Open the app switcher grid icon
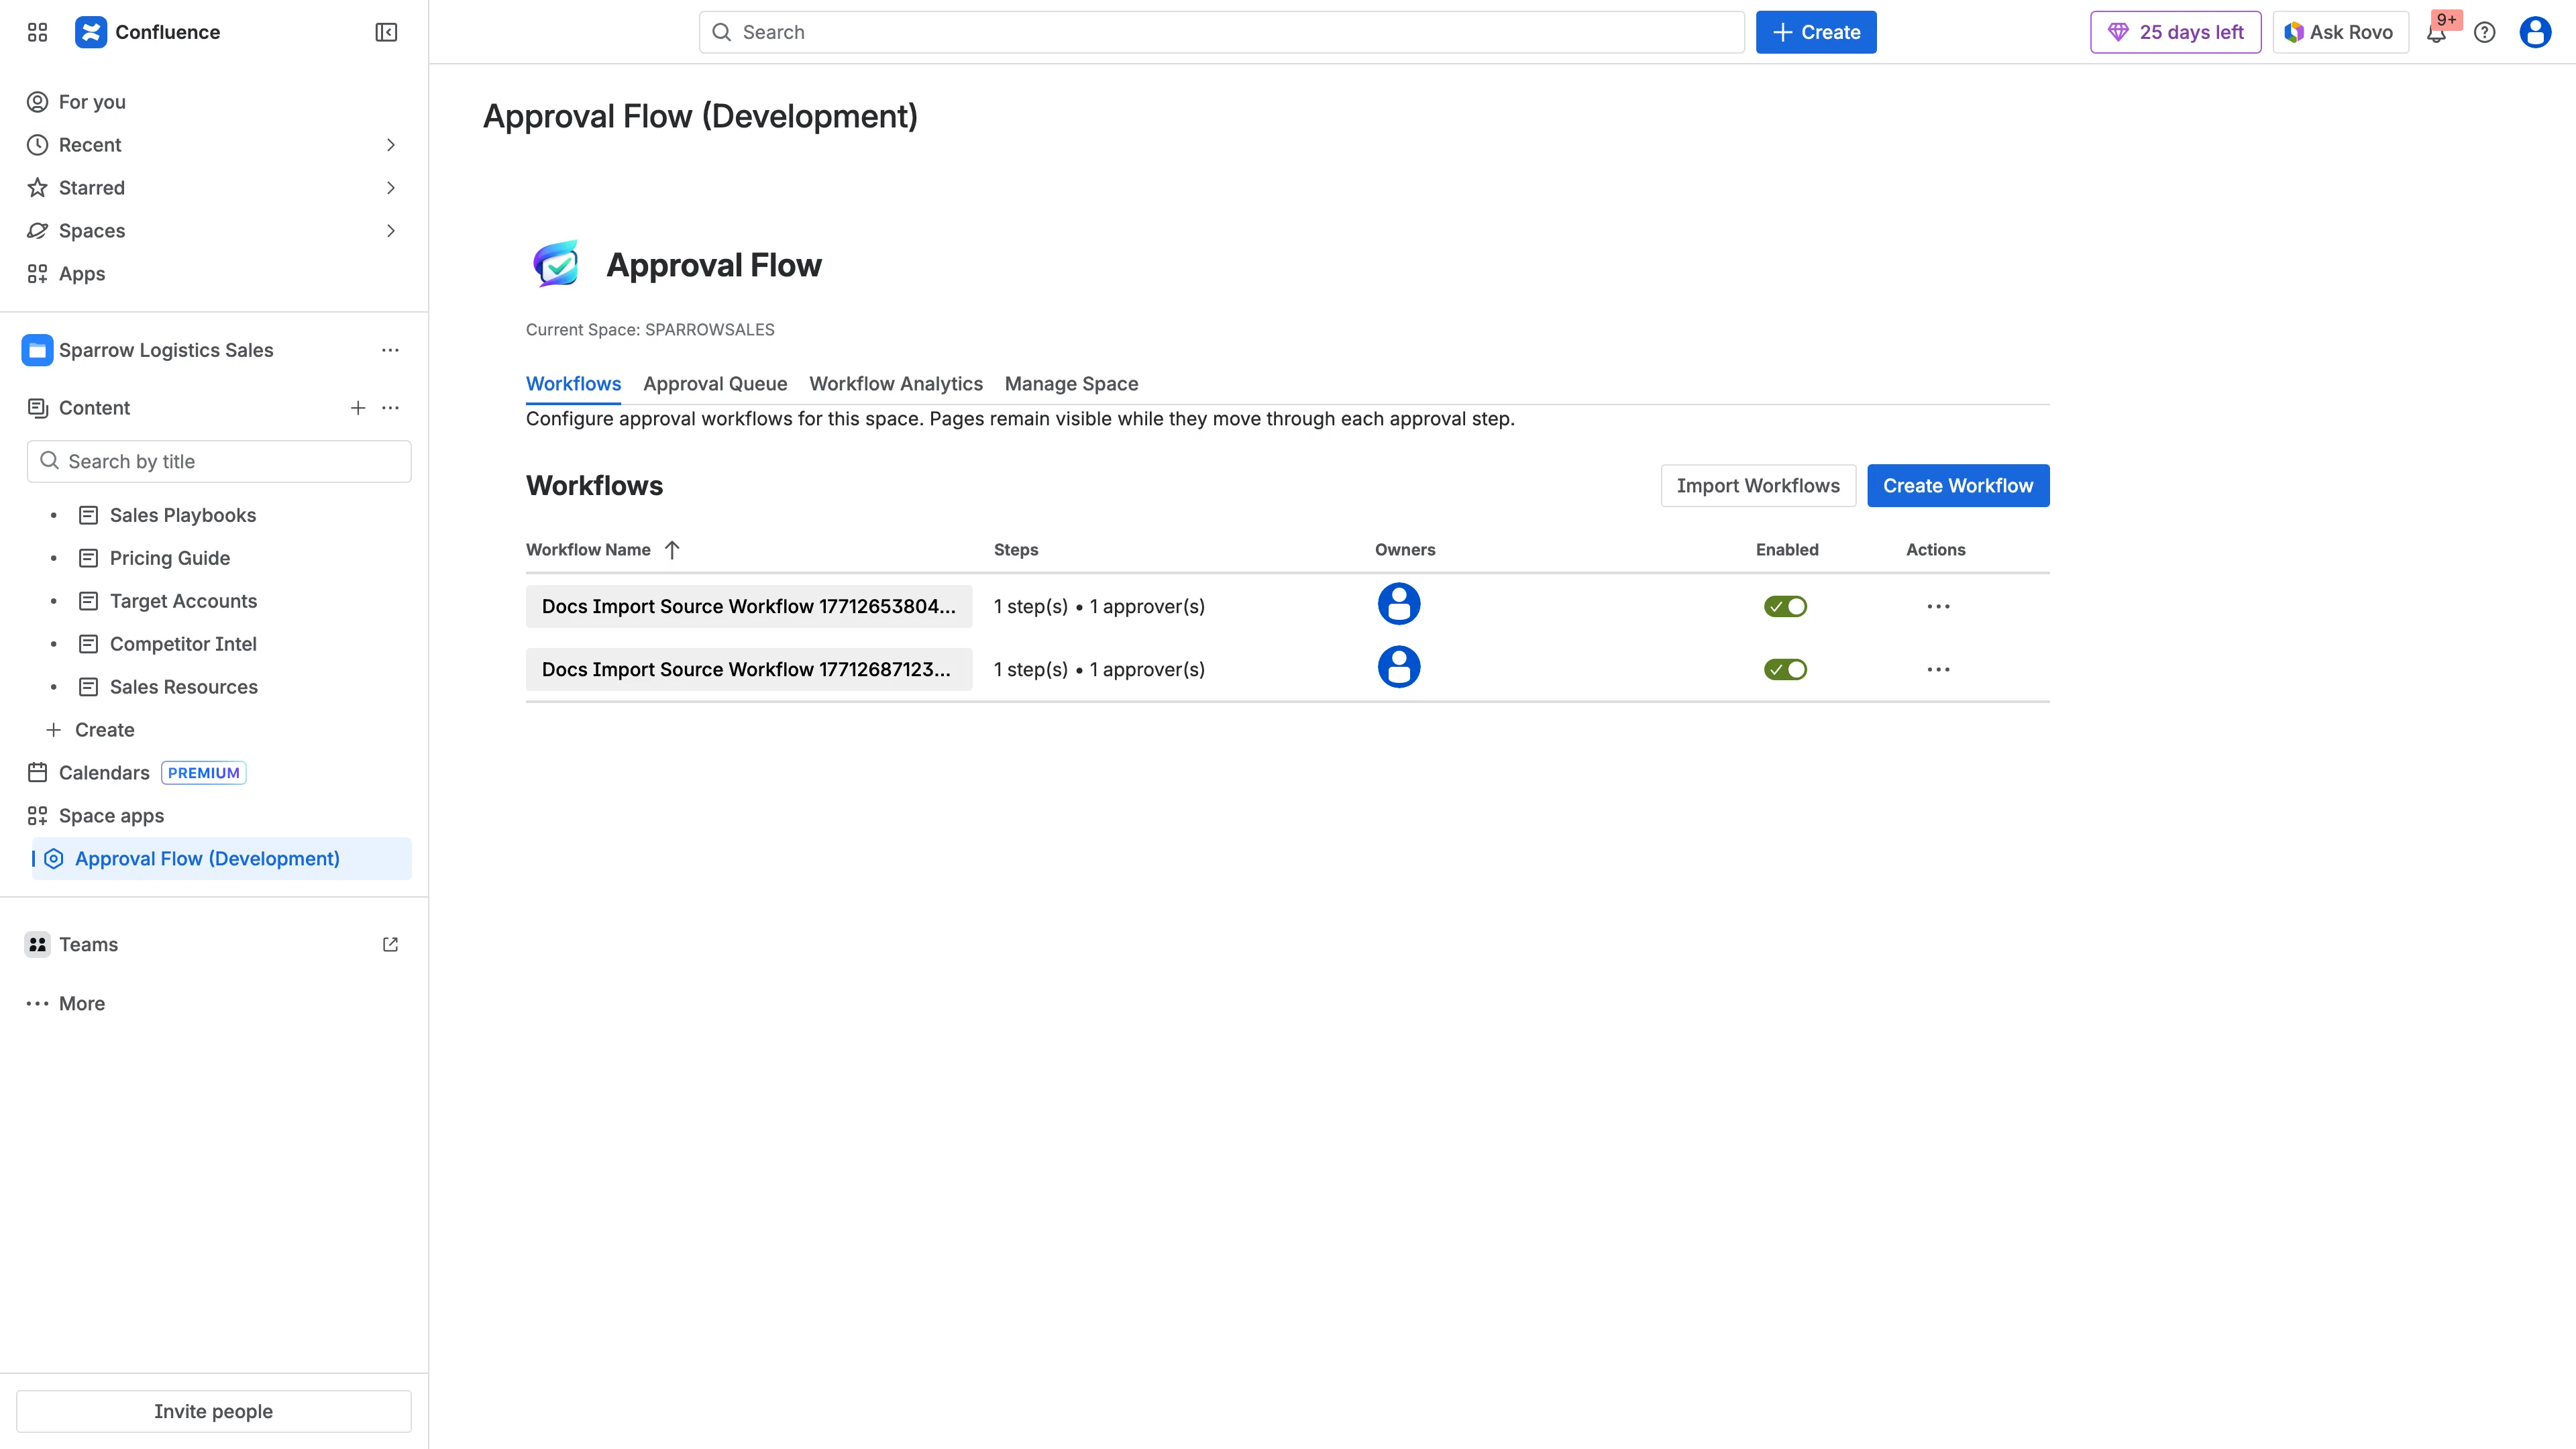Viewport: 2576px width, 1449px height. pos(37,31)
